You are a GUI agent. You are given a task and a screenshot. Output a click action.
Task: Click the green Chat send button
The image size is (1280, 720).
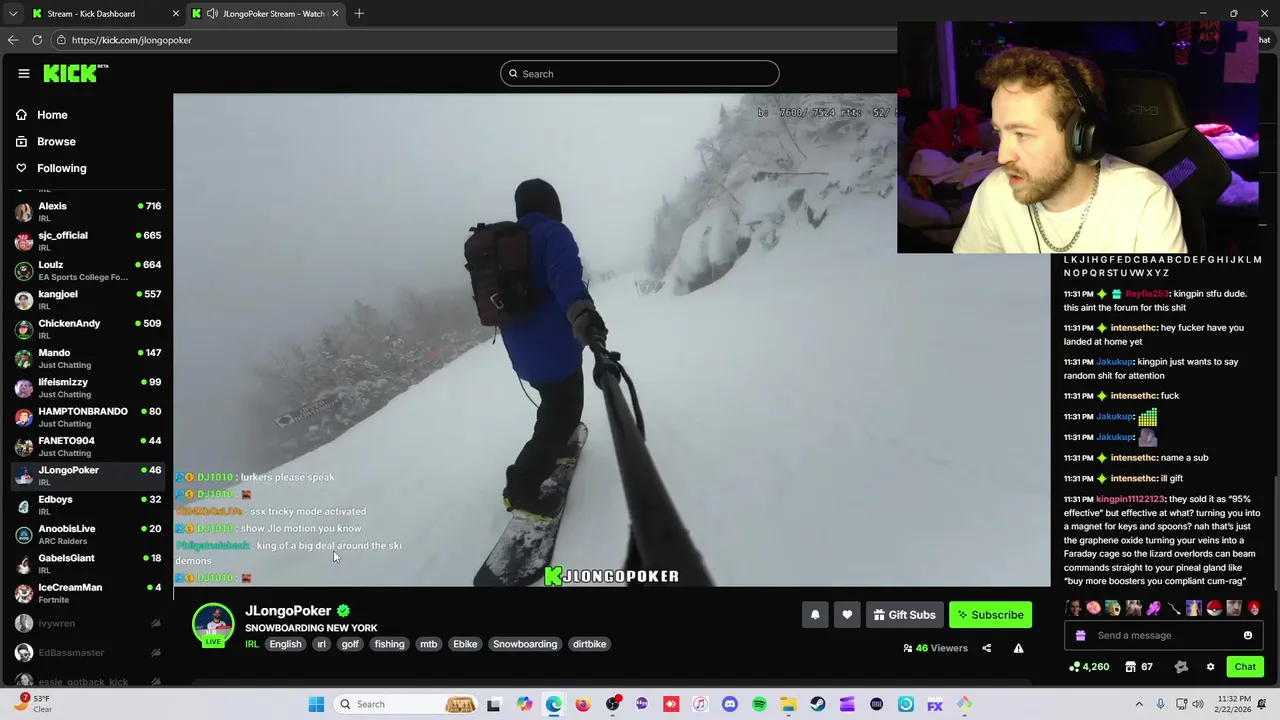[1245, 667]
